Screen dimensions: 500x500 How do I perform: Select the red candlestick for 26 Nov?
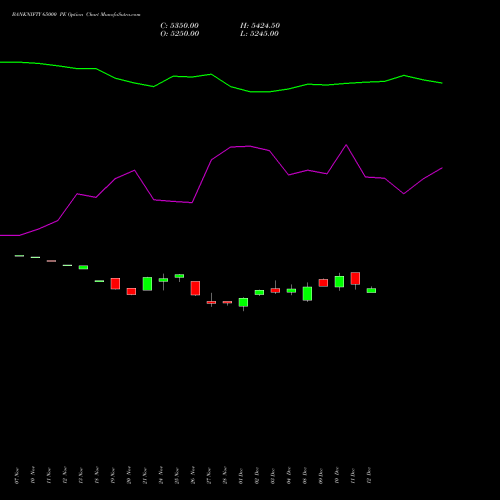click(195, 288)
